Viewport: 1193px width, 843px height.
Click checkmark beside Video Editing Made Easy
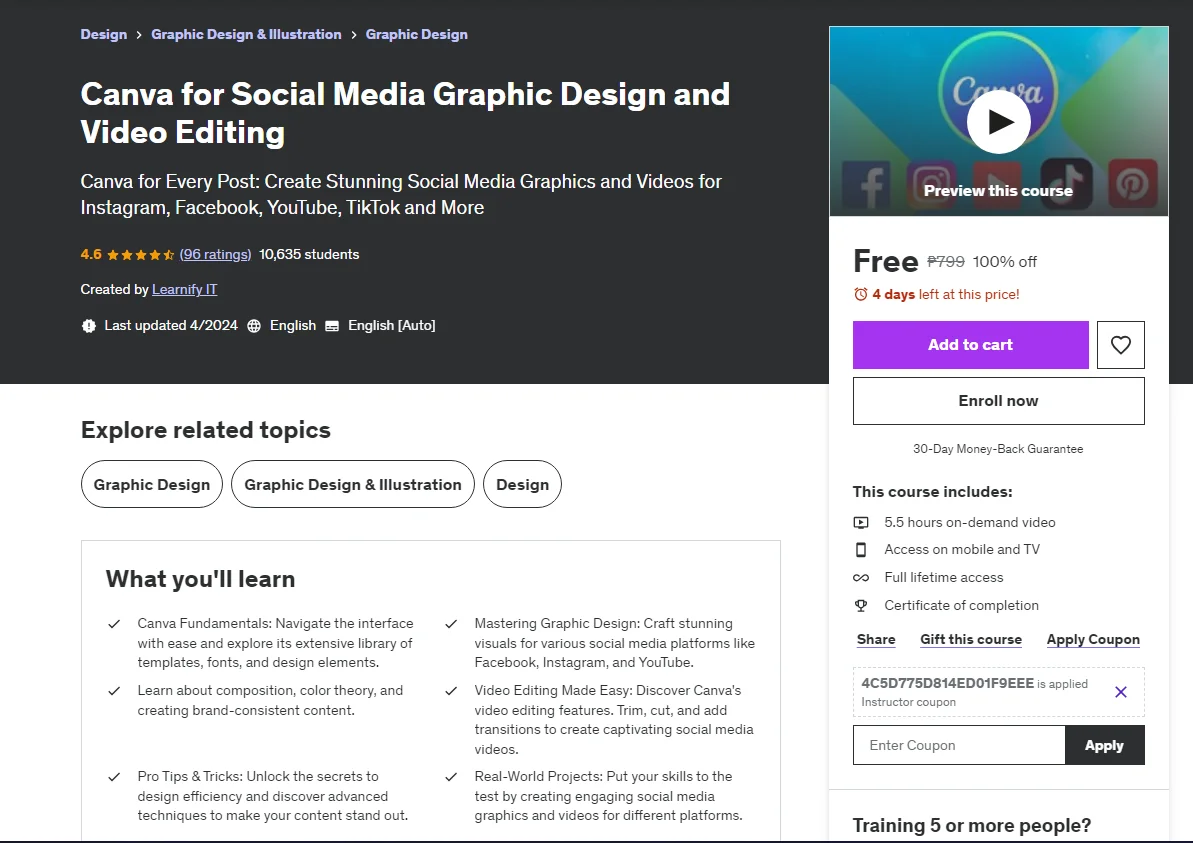pos(451,691)
